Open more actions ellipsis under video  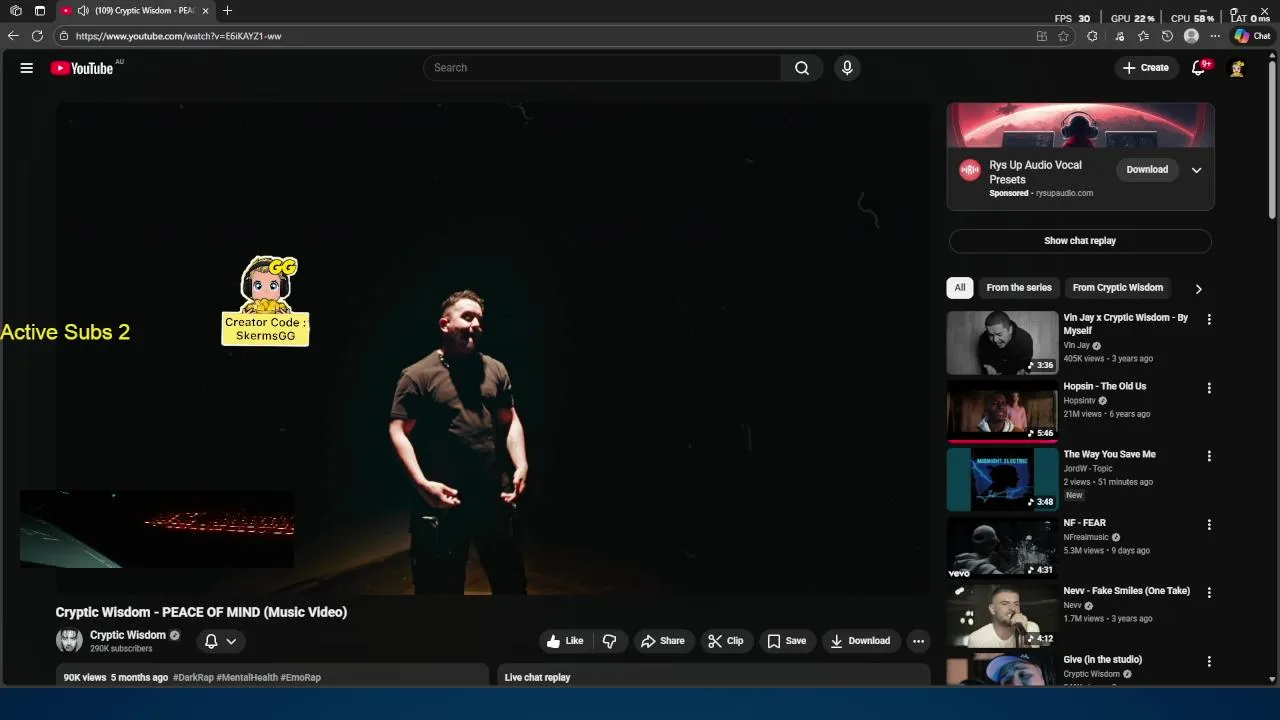tap(918, 641)
